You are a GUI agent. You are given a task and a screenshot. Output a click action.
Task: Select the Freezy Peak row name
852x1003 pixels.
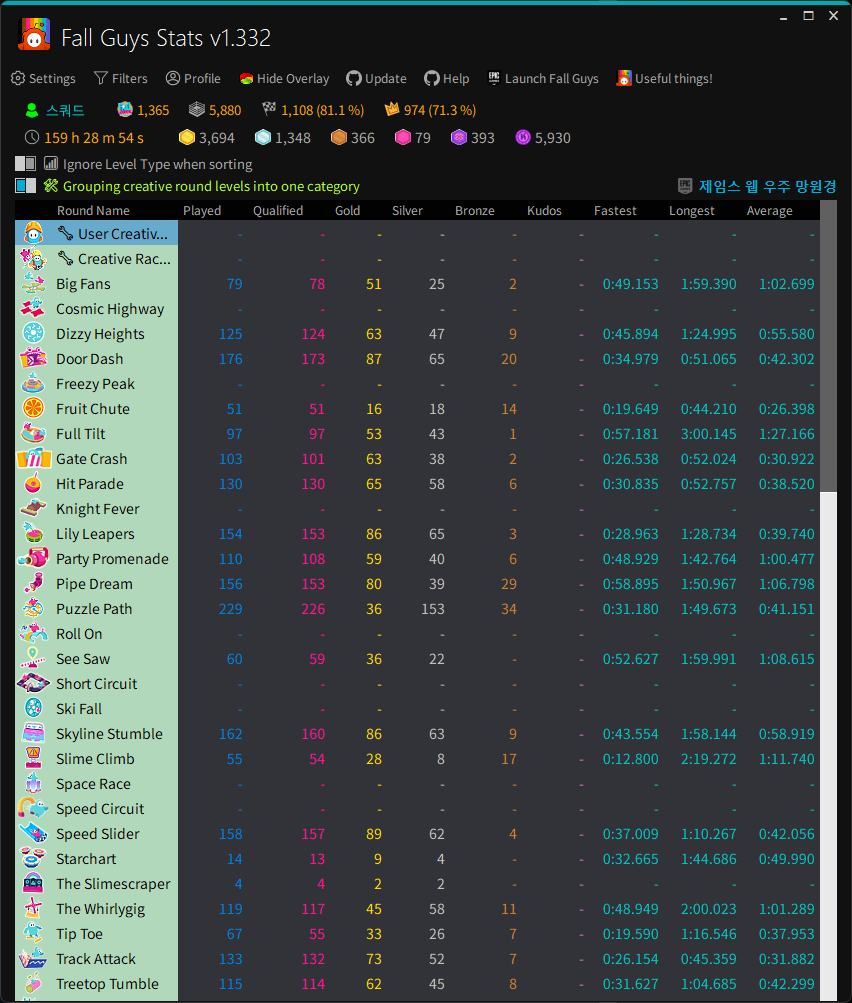click(x=95, y=384)
